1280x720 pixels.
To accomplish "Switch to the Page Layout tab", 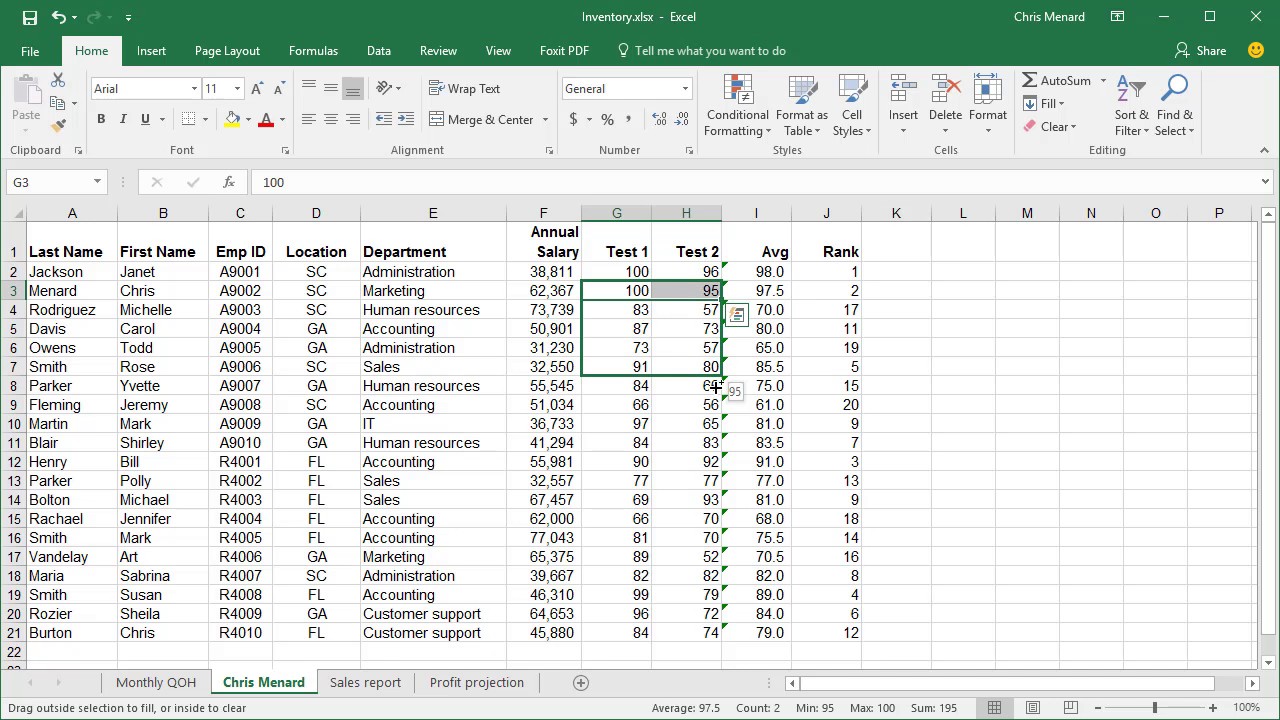I will coord(227,51).
